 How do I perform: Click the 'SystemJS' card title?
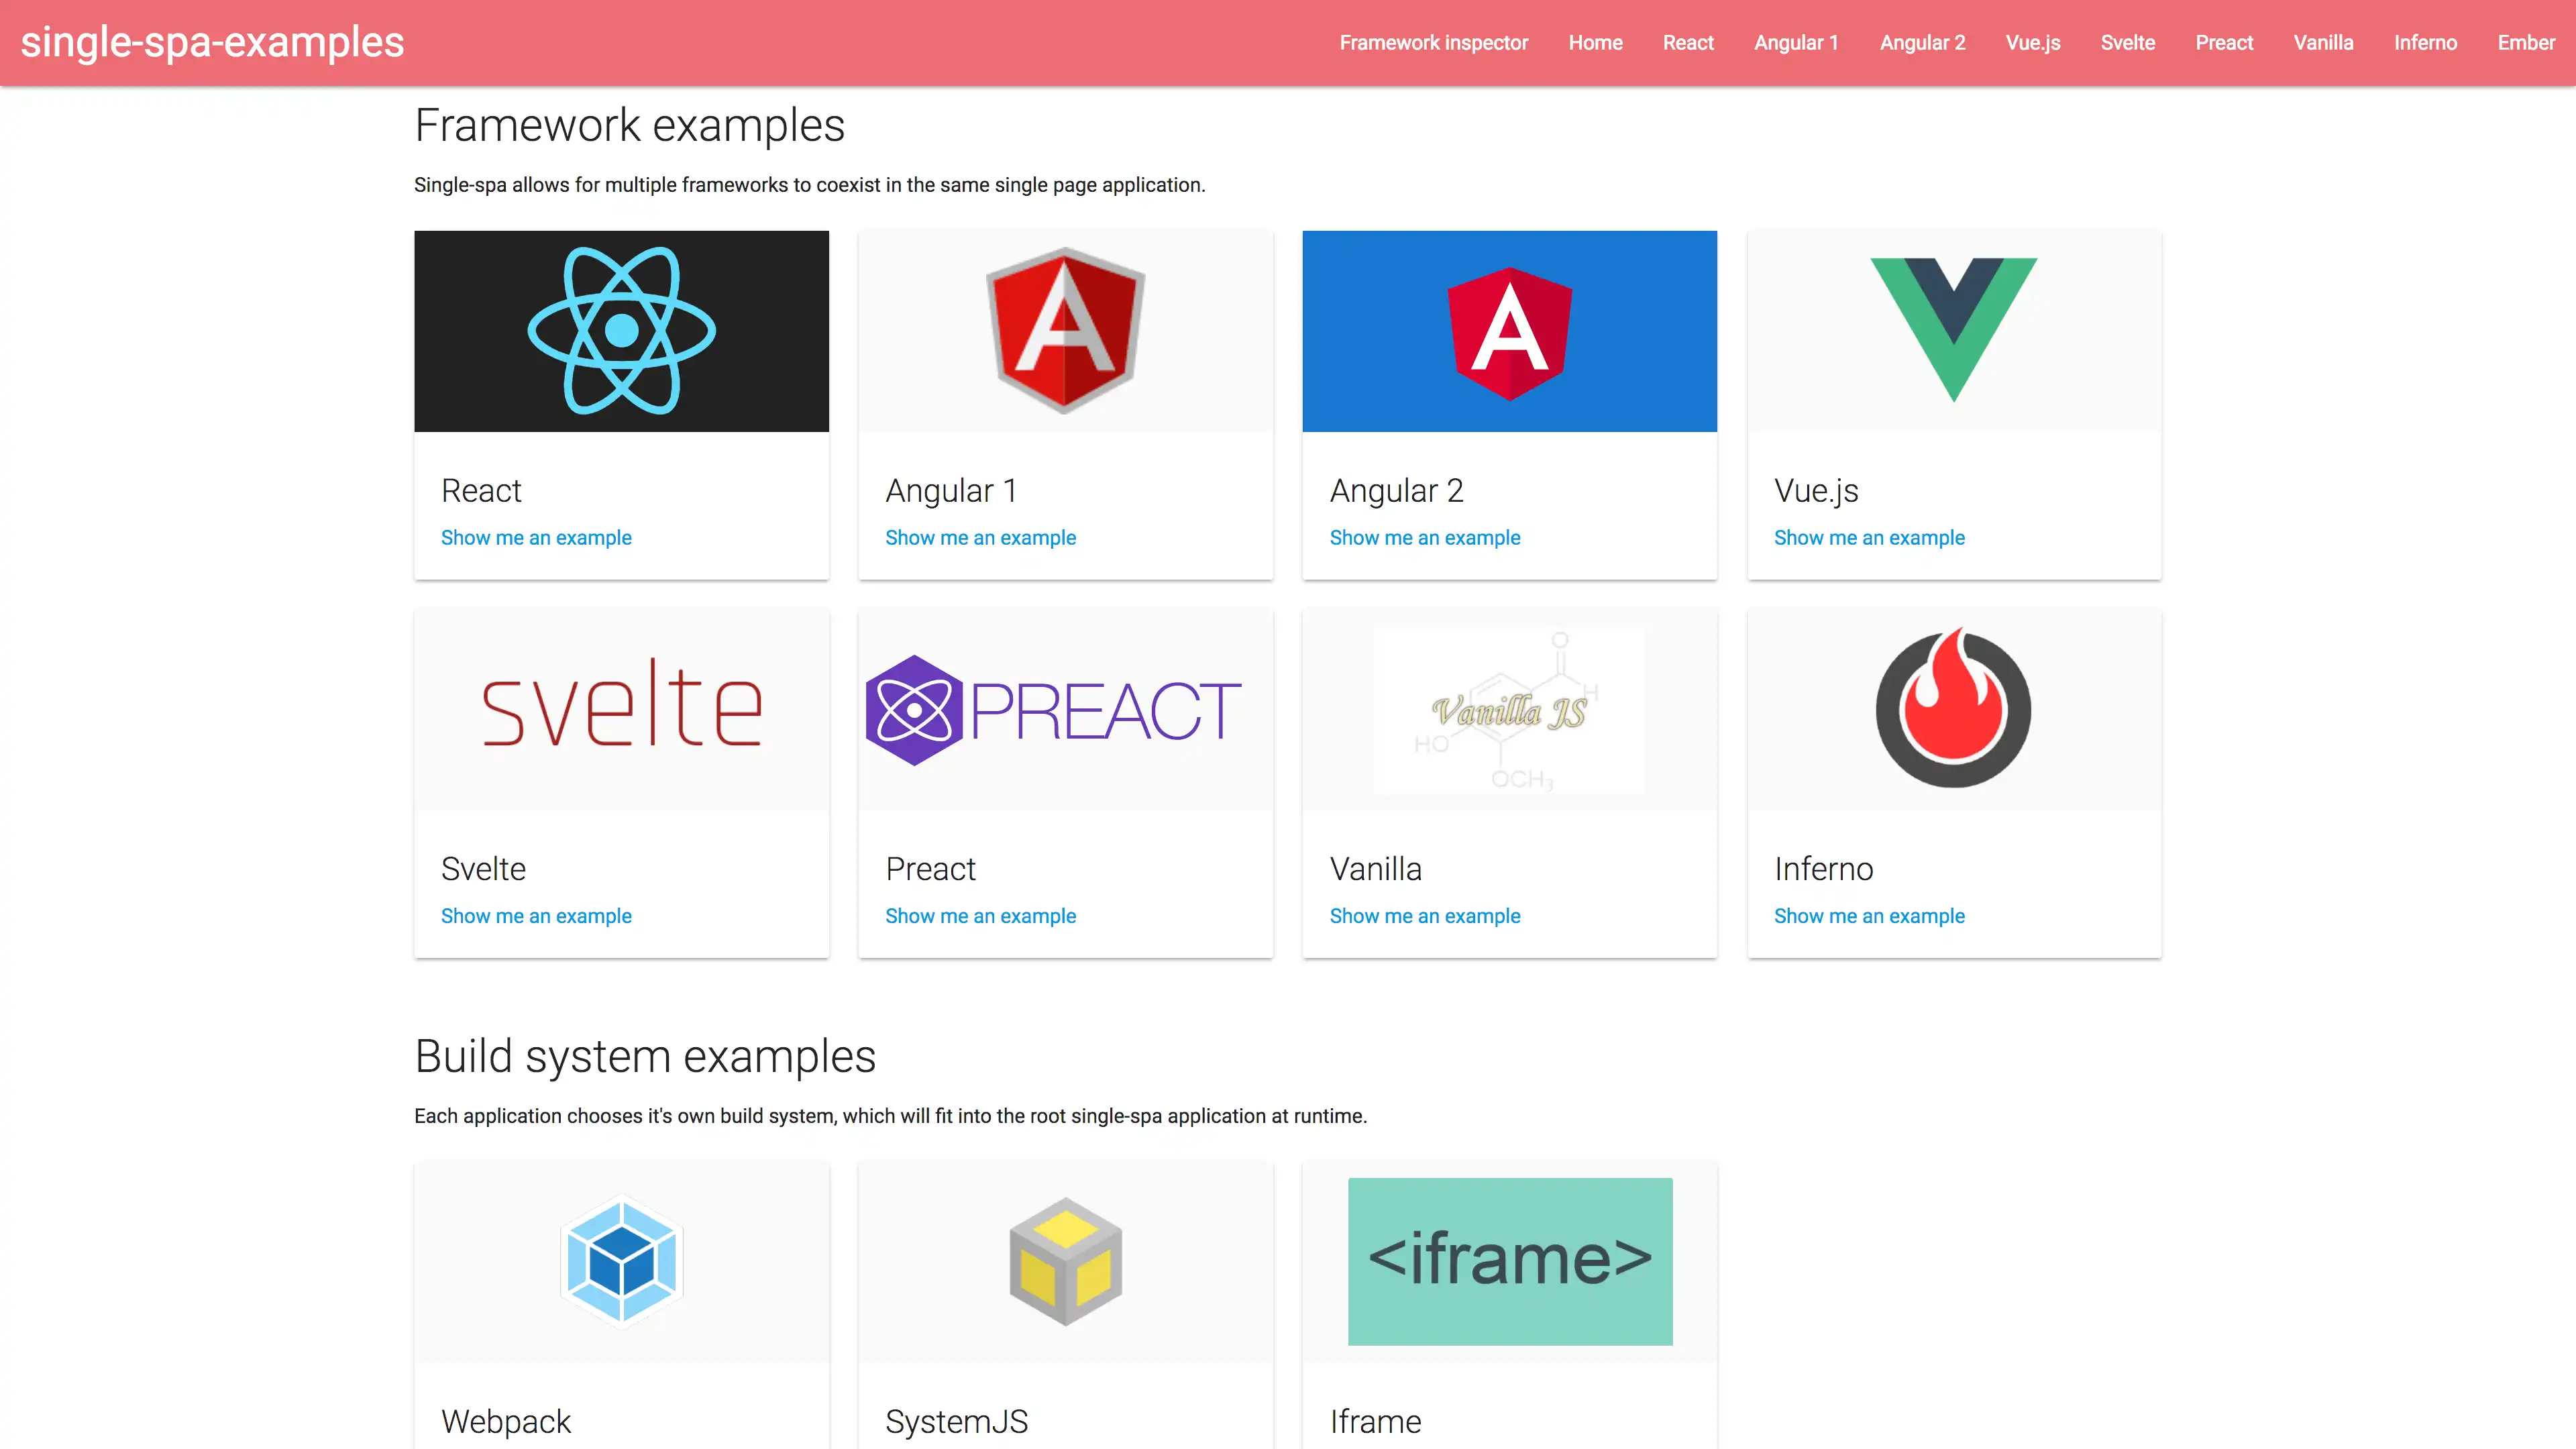956,1422
